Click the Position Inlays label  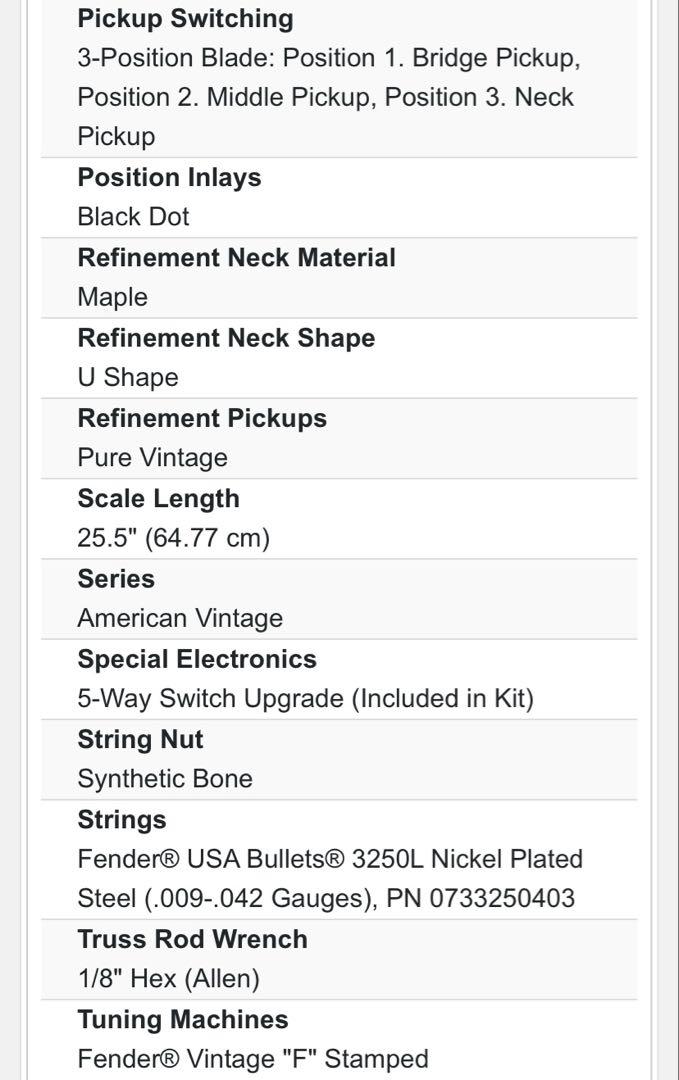click(x=169, y=178)
